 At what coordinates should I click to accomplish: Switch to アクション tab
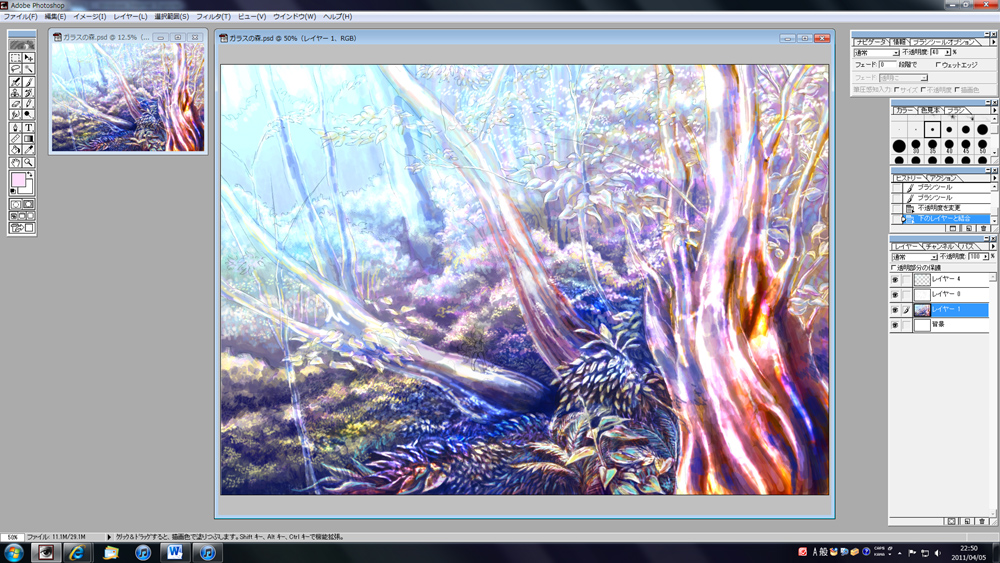click(x=944, y=178)
